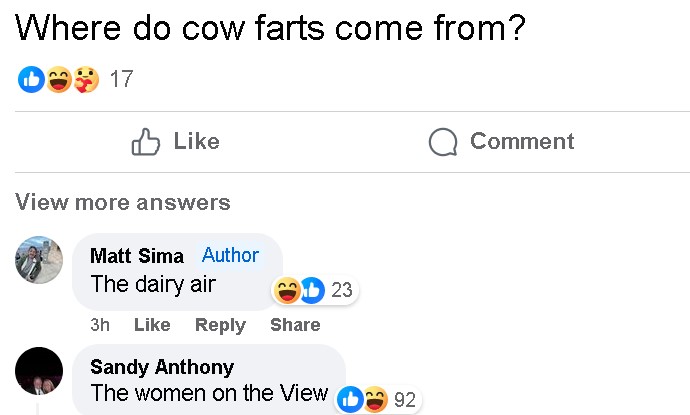This screenshot has height=415, width=690.
Task: Share Matt Sima's comment
Action: coord(295,325)
